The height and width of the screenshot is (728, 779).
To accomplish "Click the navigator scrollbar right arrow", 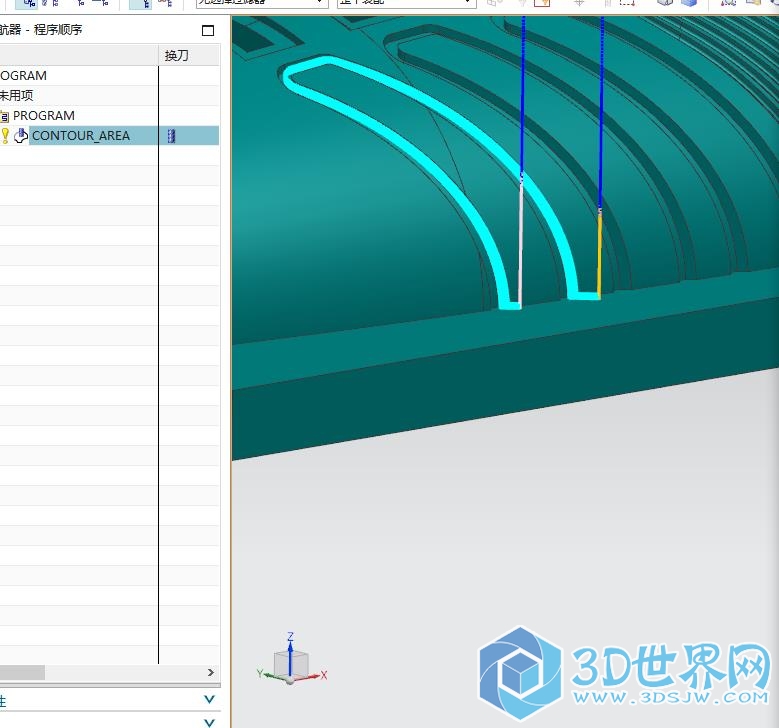I will pos(211,672).
